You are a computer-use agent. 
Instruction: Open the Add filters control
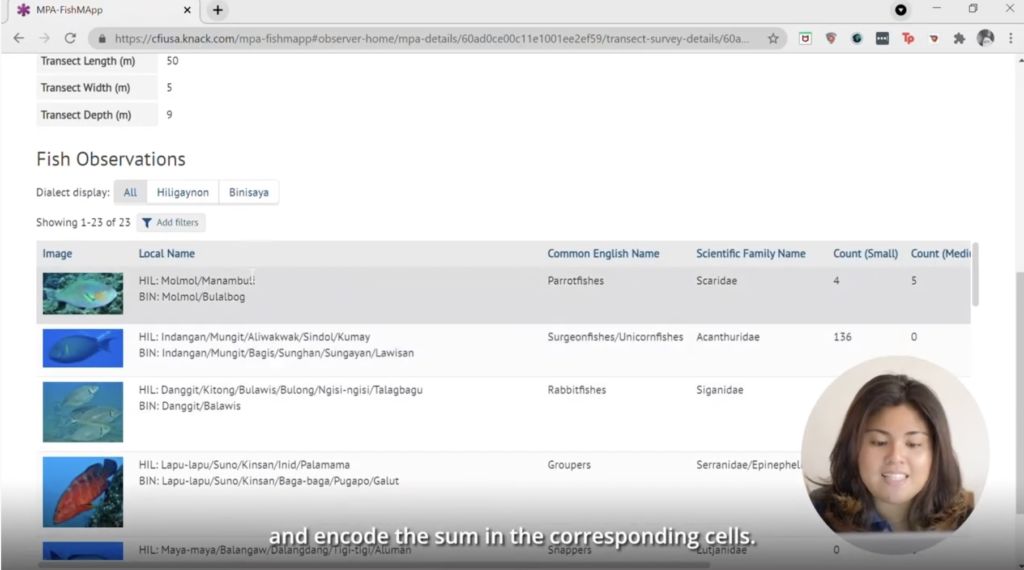170,222
